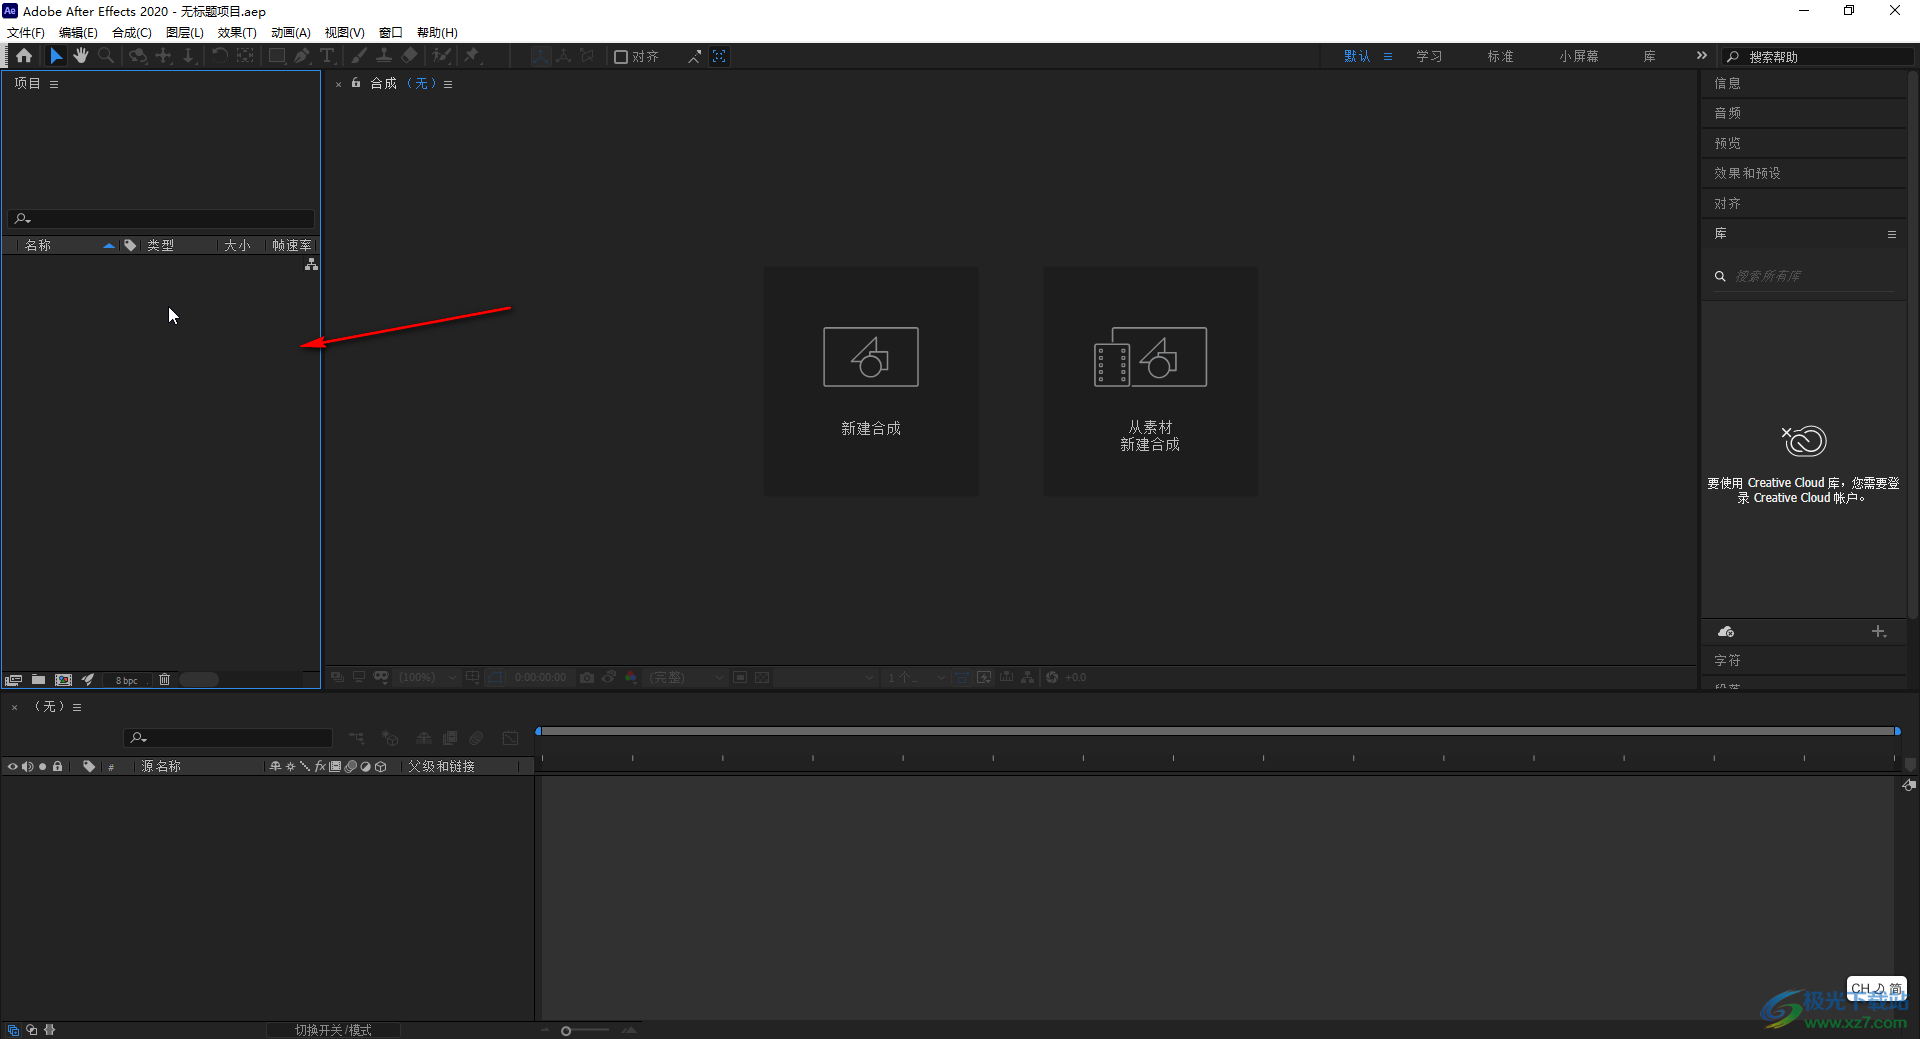Select the Pan camera tool
Viewport: 1920px width, 1039px height.
164,56
